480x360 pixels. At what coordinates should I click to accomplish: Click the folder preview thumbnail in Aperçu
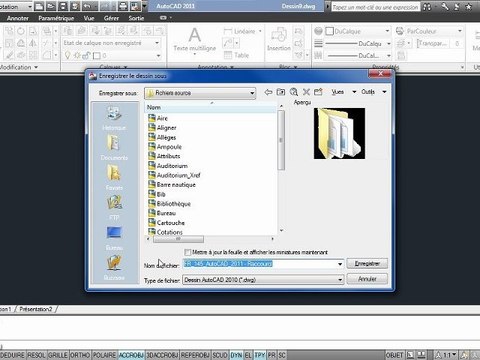pos(339,133)
